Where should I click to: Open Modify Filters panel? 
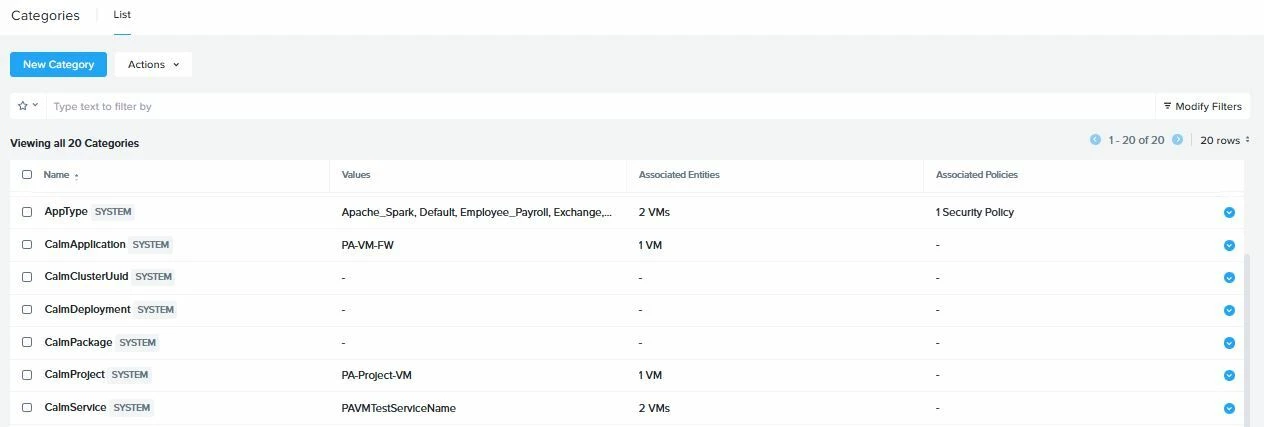coord(1202,106)
